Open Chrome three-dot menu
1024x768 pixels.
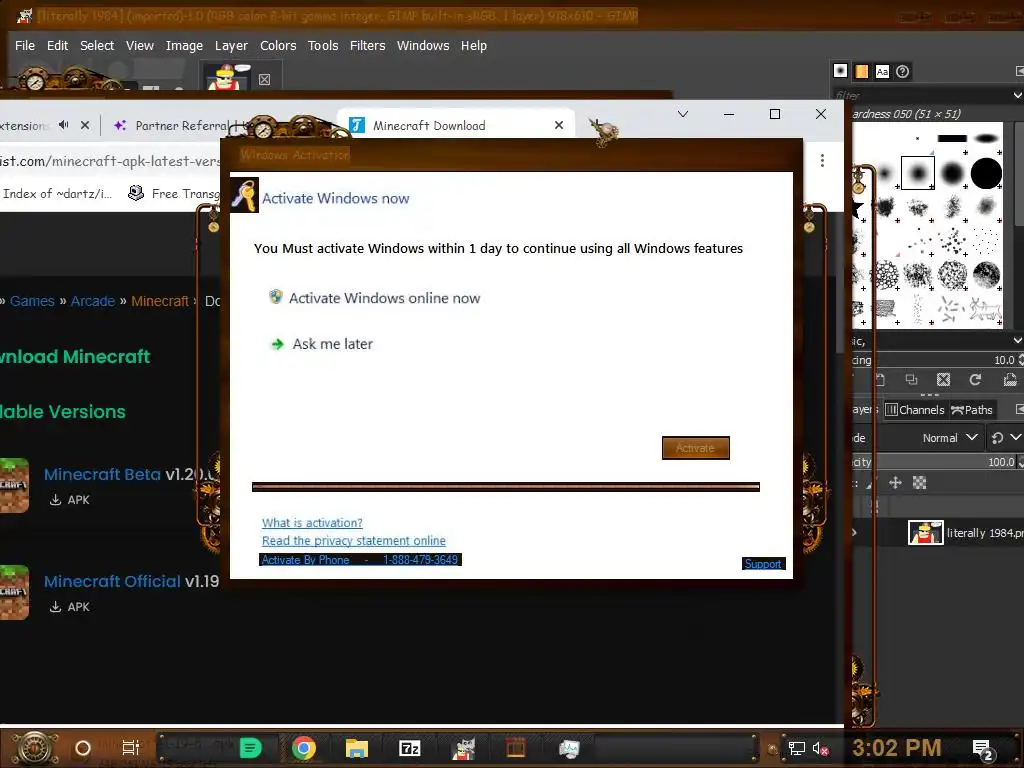click(822, 161)
